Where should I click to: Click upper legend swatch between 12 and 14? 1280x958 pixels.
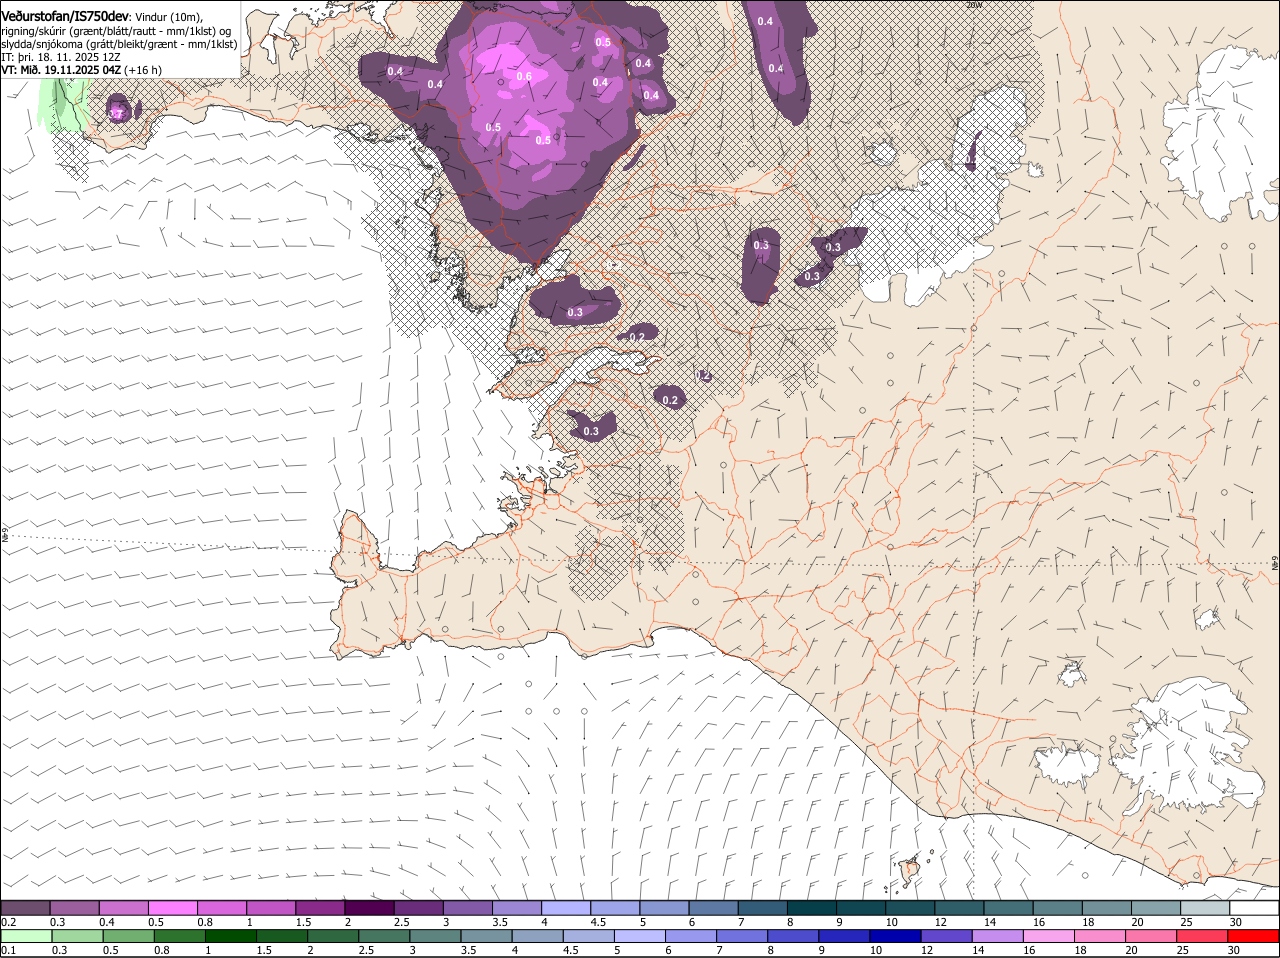[x=958, y=908]
